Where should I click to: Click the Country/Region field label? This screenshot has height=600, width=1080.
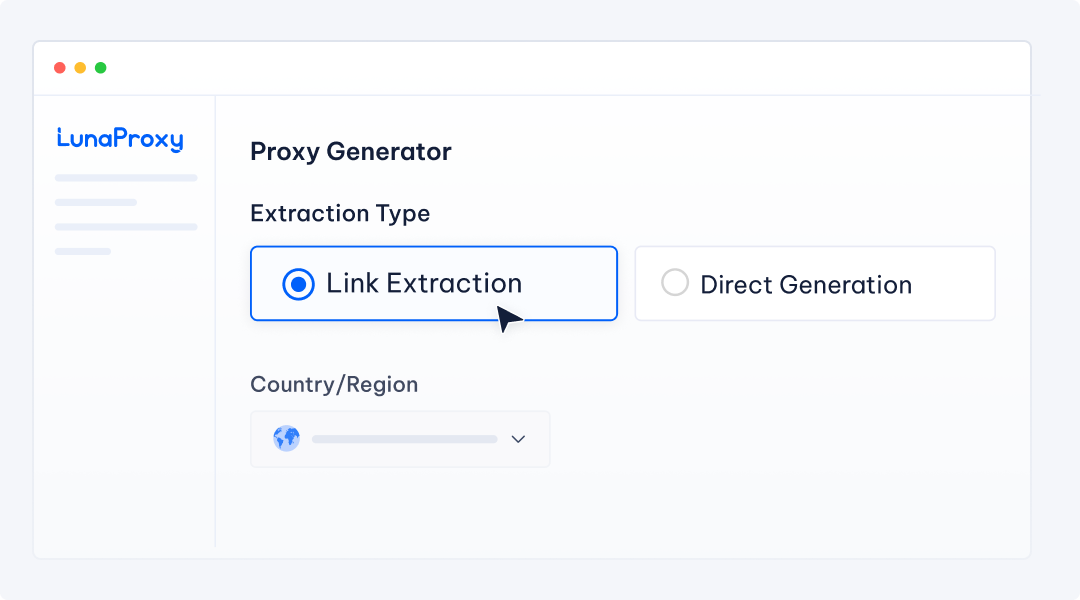pos(334,385)
